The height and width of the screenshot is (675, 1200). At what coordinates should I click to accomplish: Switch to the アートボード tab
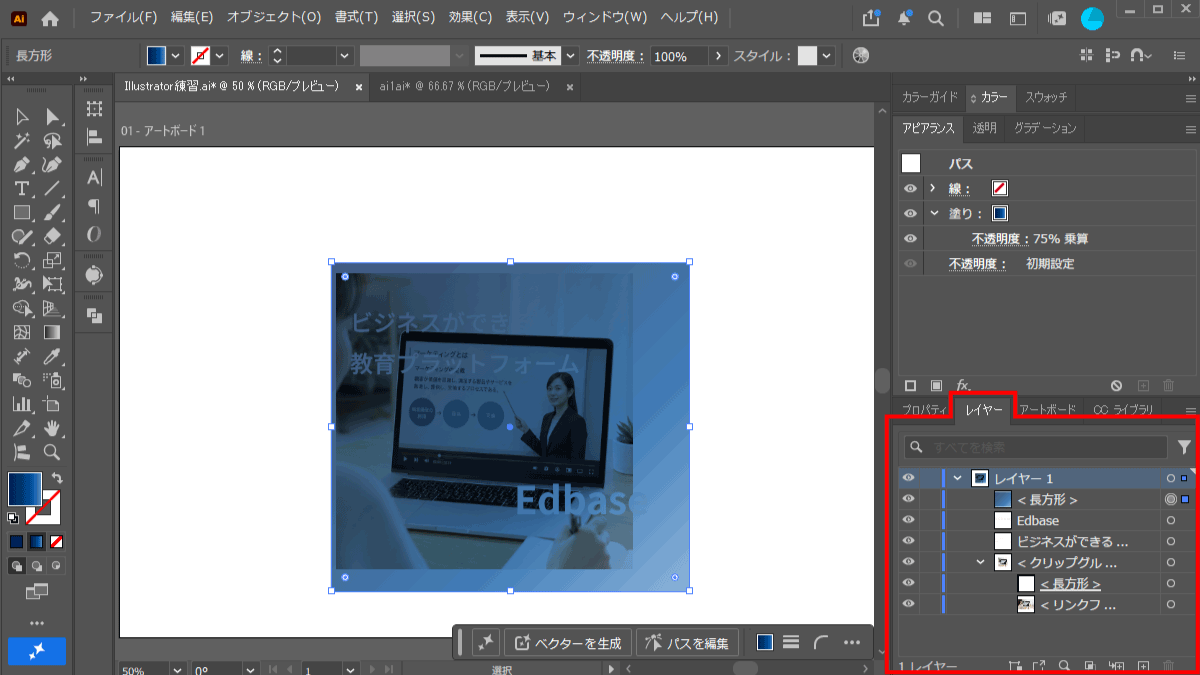pyautogui.click(x=1048, y=409)
